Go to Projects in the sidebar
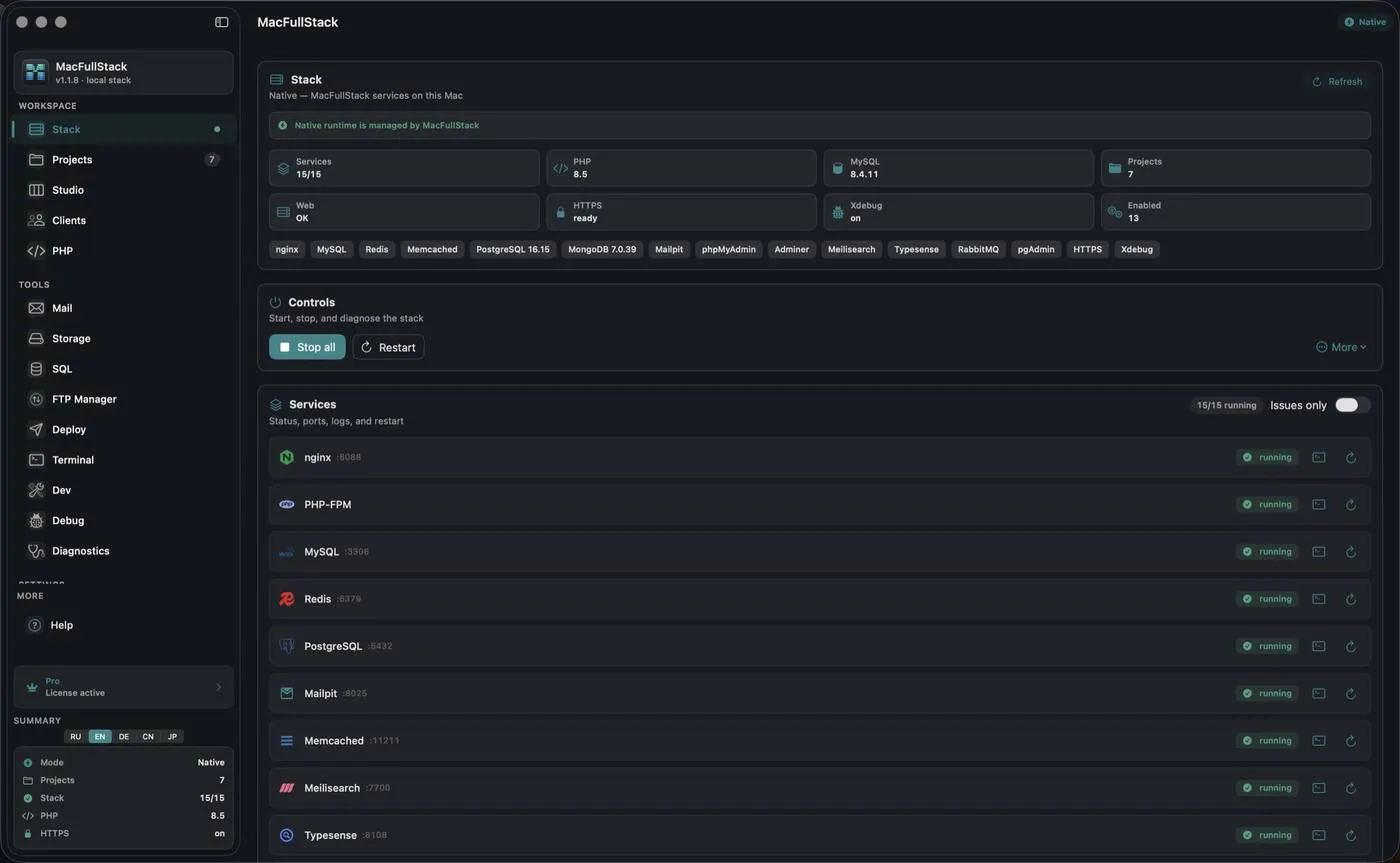This screenshot has height=863, width=1400. 124,160
